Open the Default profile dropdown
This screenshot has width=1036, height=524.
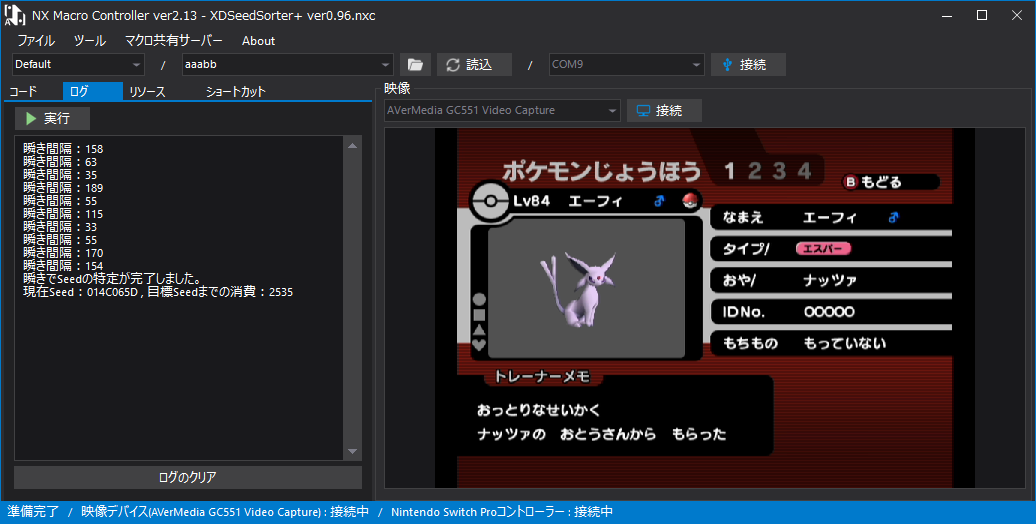(78, 65)
